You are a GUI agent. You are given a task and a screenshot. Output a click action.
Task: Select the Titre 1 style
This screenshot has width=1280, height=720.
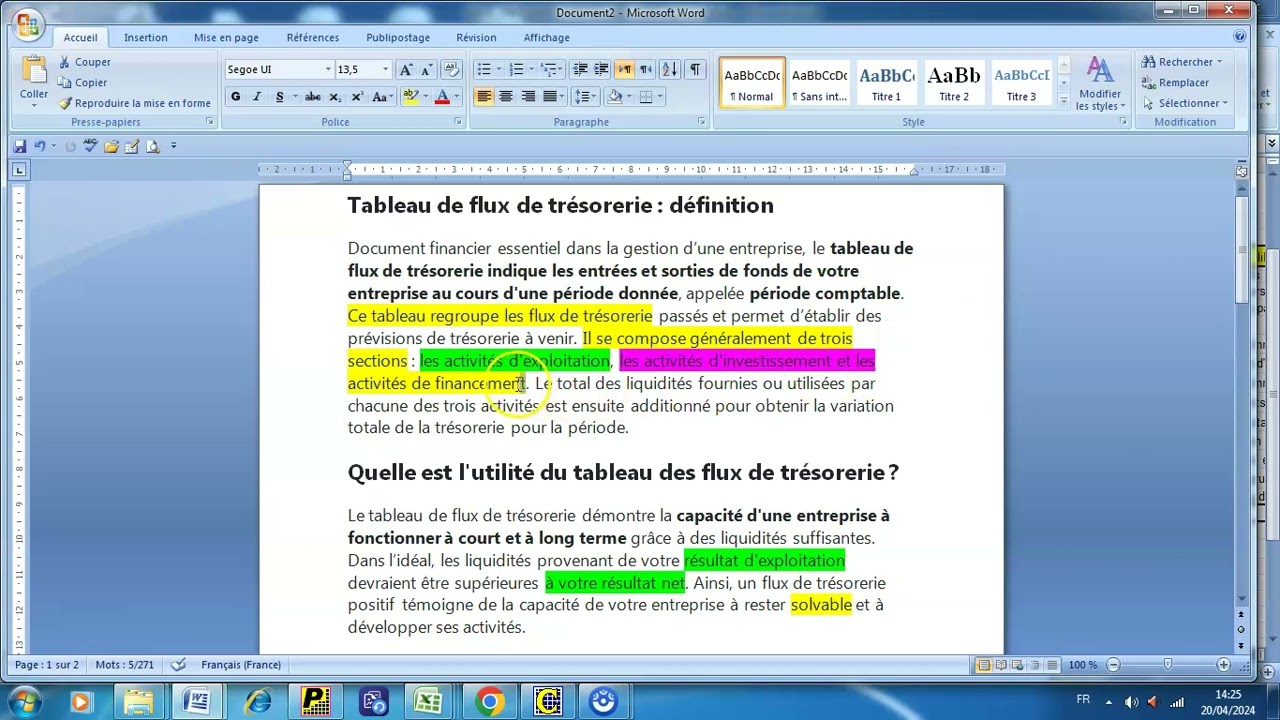[886, 83]
